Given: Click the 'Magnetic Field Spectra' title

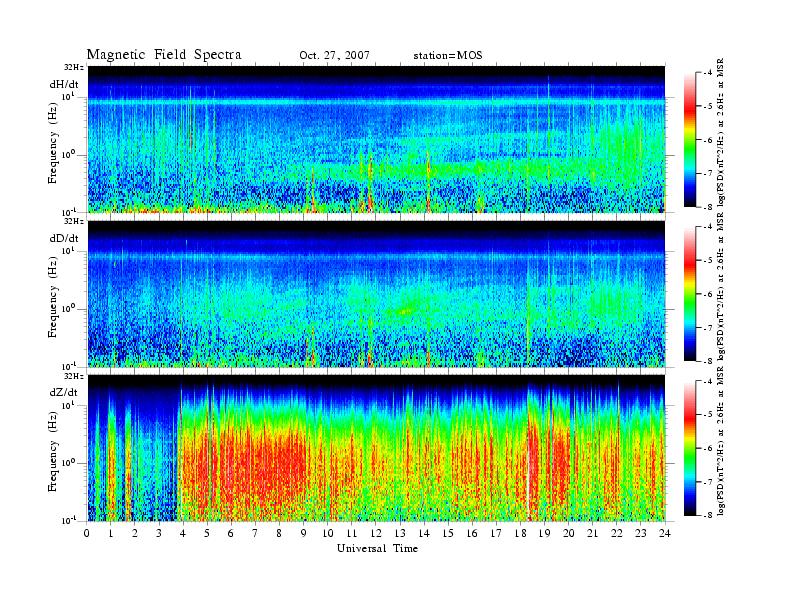Looking at the screenshot, I should [164, 55].
